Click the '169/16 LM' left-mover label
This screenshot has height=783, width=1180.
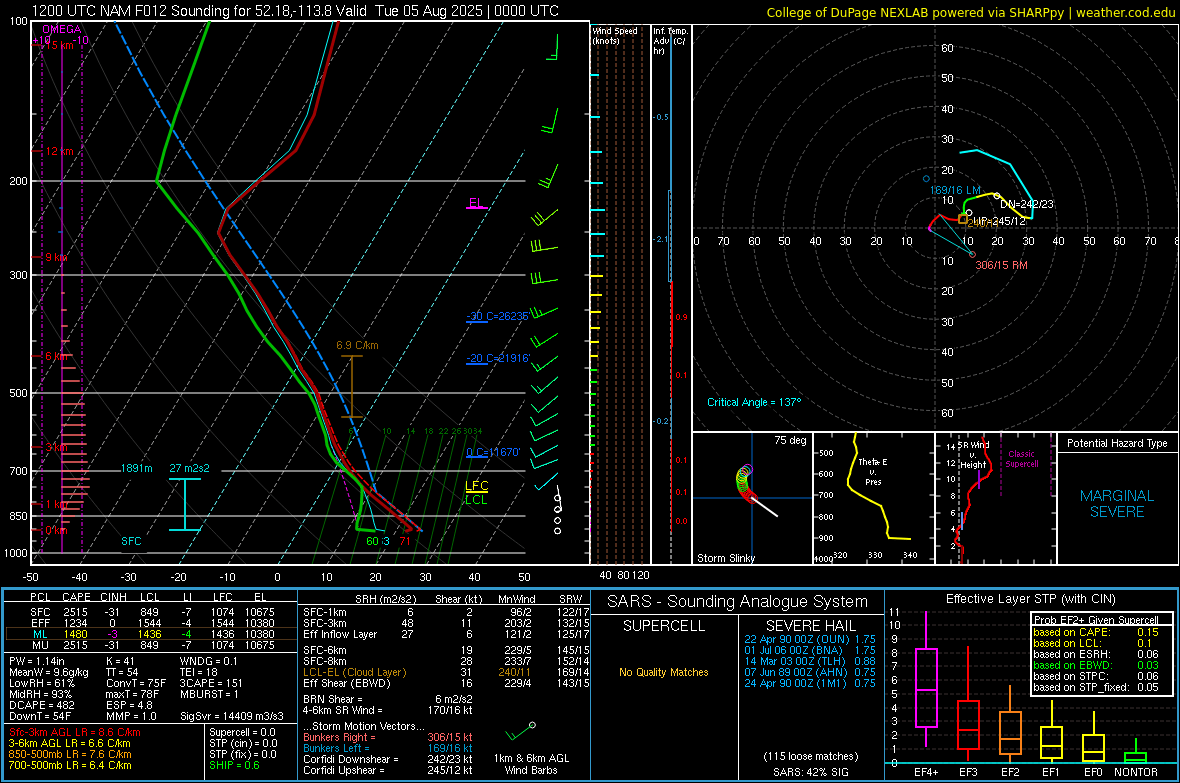(955, 190)
